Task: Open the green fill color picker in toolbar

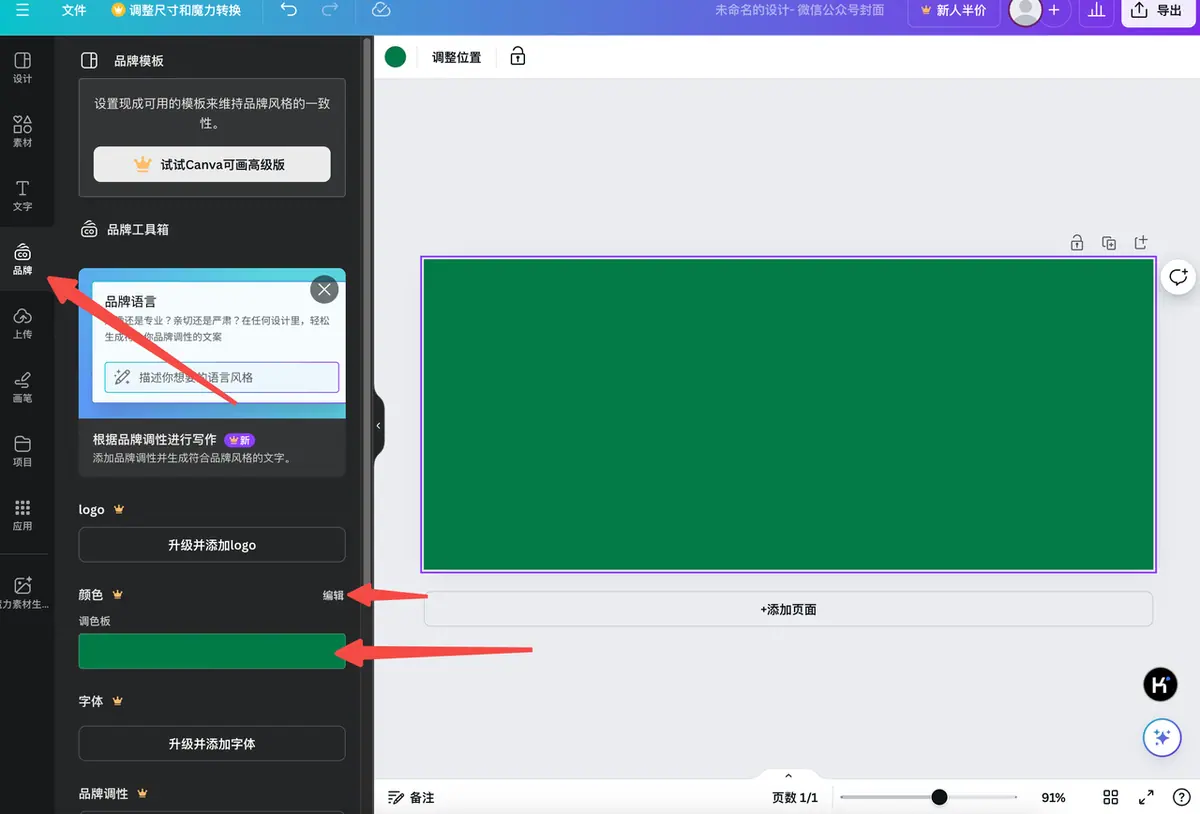Action: pyautogui.click(x=396, y=57)
